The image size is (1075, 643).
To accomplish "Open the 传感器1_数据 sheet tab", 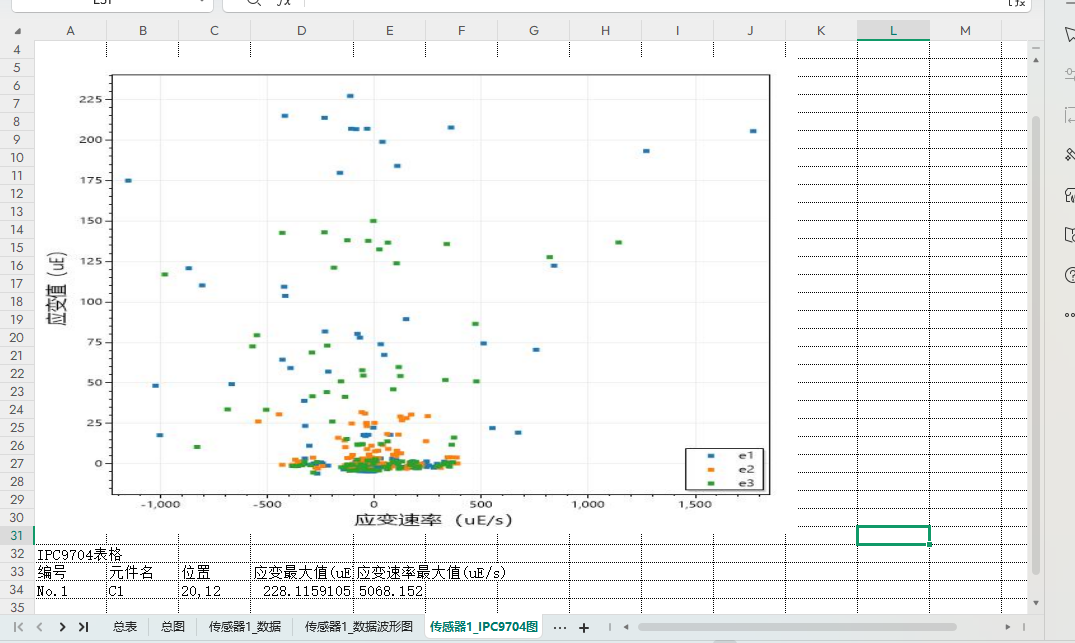I will coord(244,627).
